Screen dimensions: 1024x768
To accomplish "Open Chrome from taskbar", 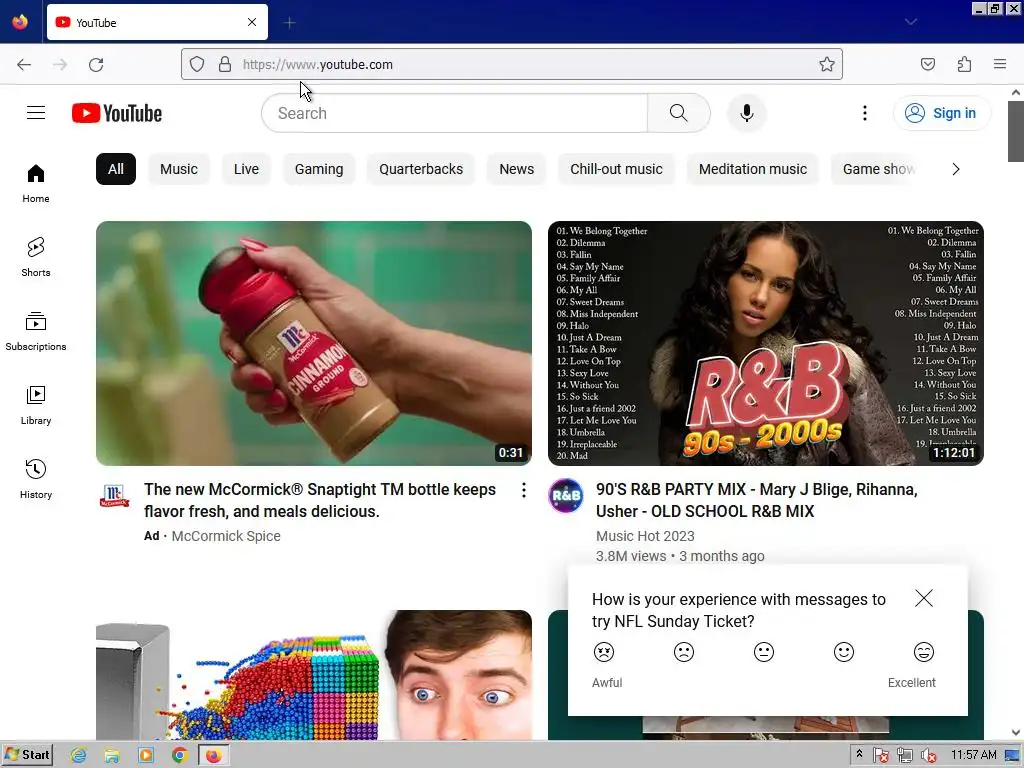I will pos(180,756).
